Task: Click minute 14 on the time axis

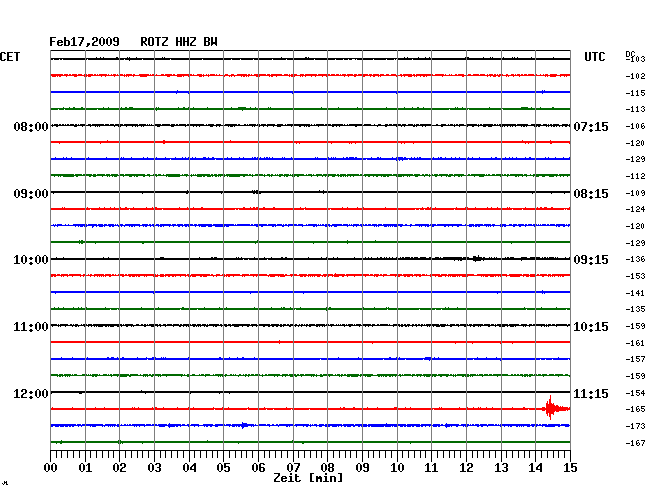Action: [x=536, y=468]
